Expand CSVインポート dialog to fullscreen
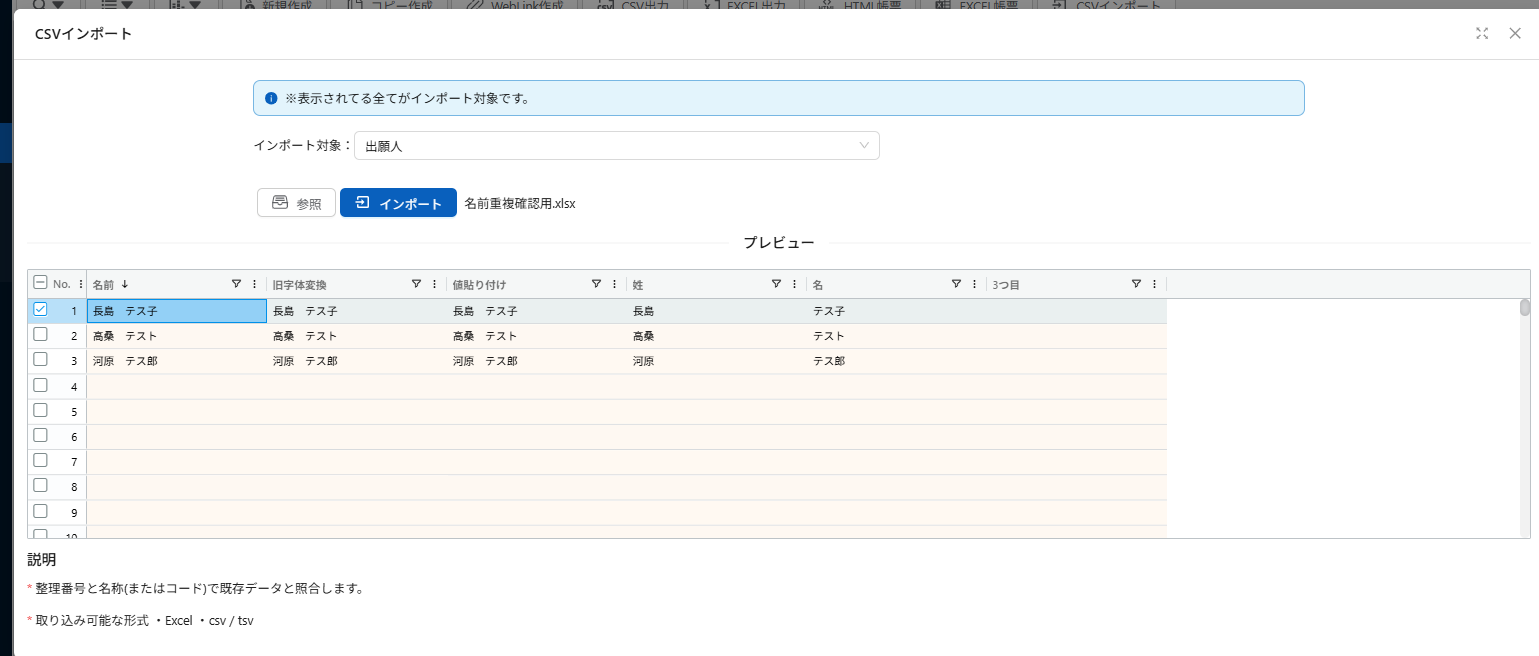Screen dimensions: 1539x656 [x=1482, y=33]
